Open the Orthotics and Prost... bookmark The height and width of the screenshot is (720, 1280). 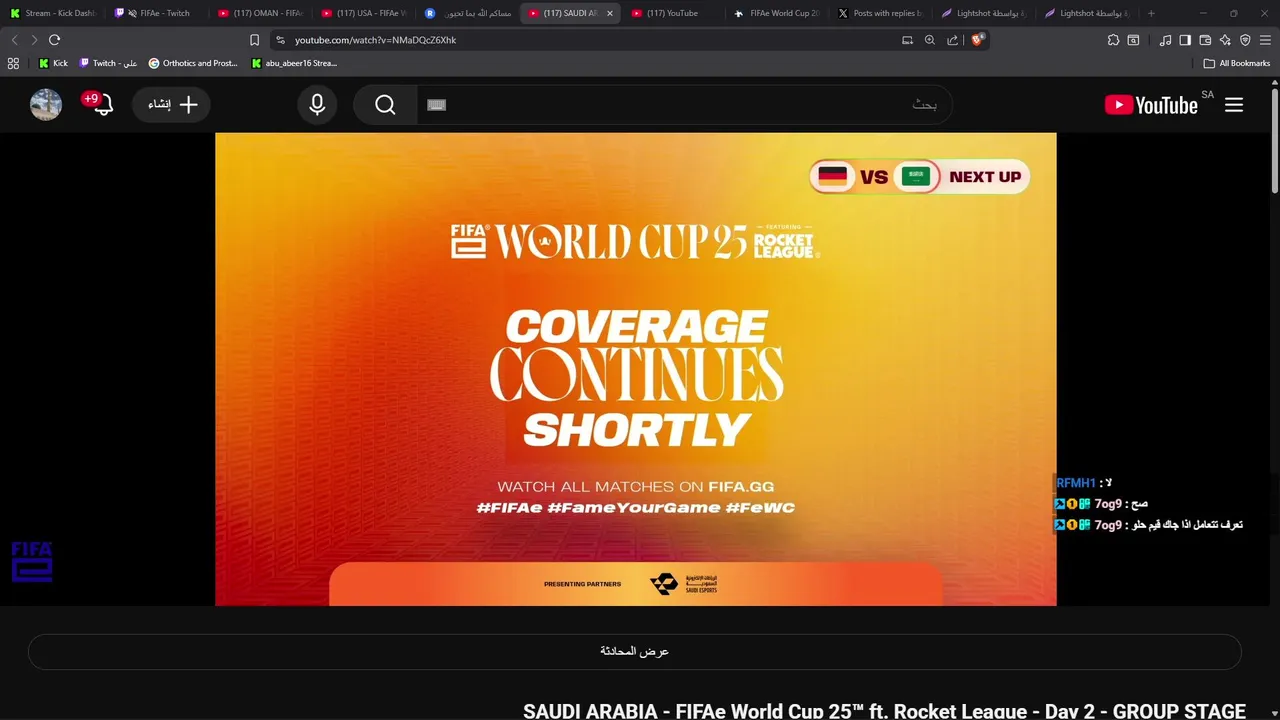click(193, 63)
